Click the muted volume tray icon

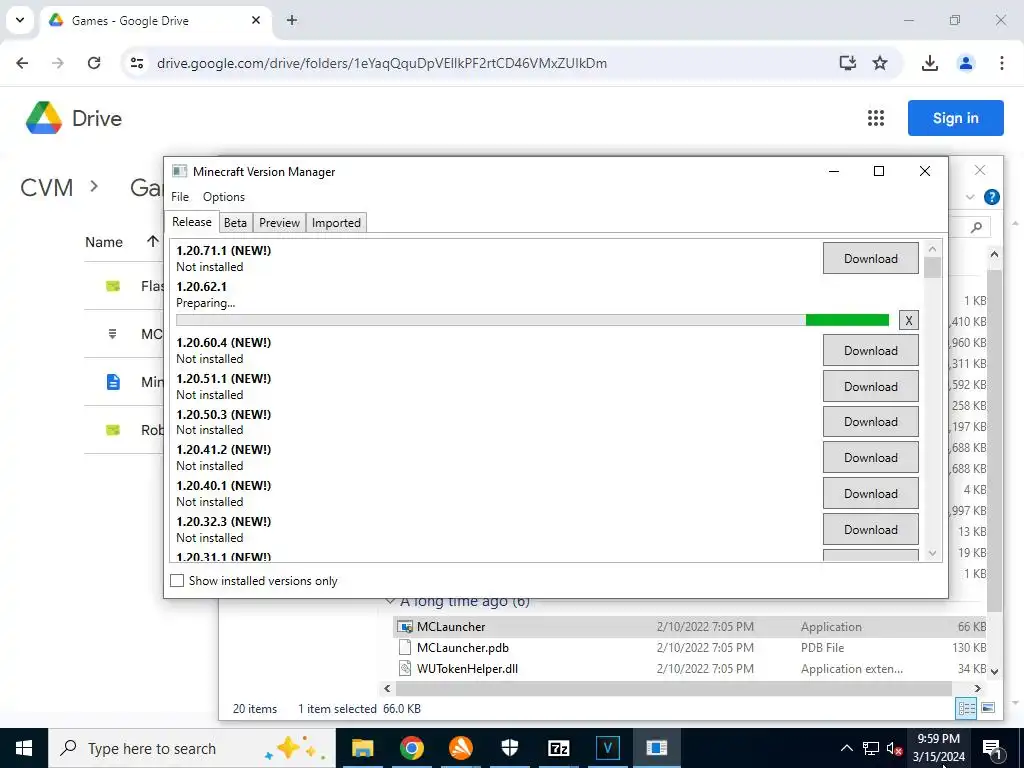pos(894,748)
